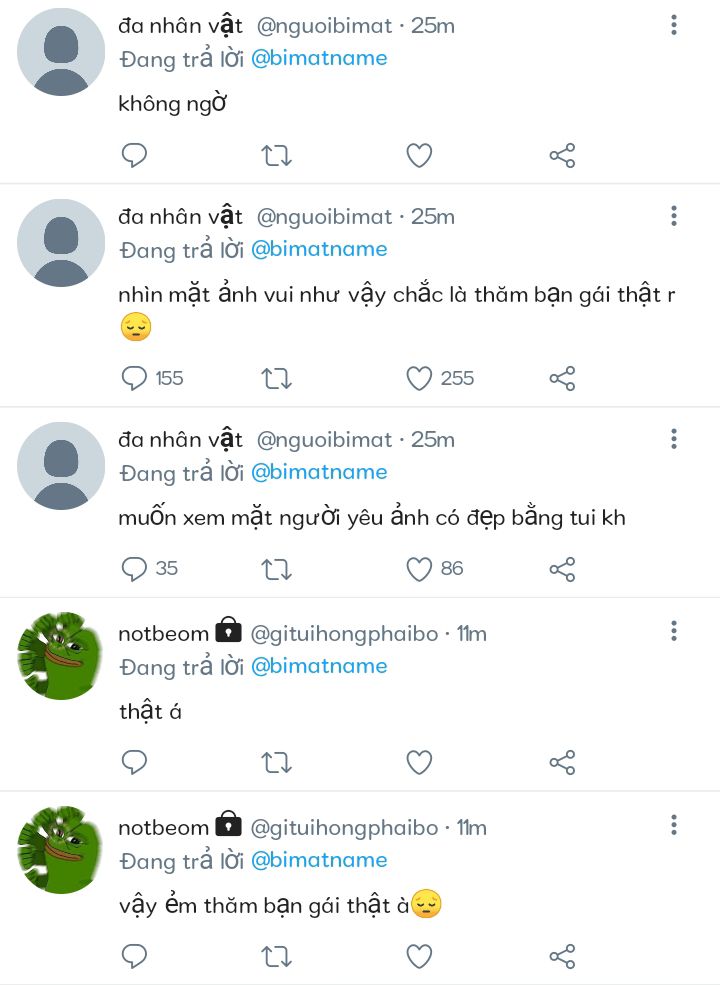Like the tweet with 255 likes

(x=419, y=378)
